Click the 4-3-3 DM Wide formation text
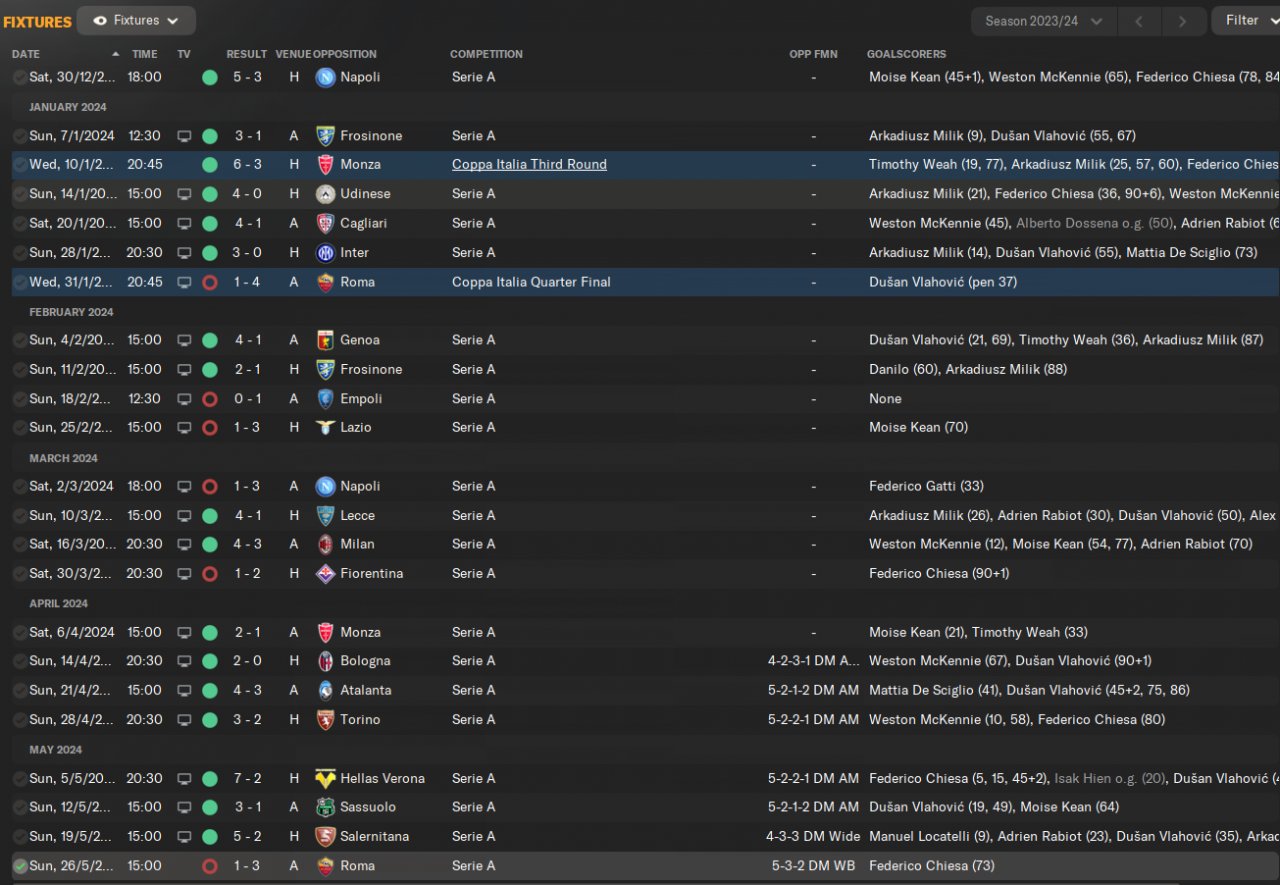1280x885 pixels. [812, 837]
